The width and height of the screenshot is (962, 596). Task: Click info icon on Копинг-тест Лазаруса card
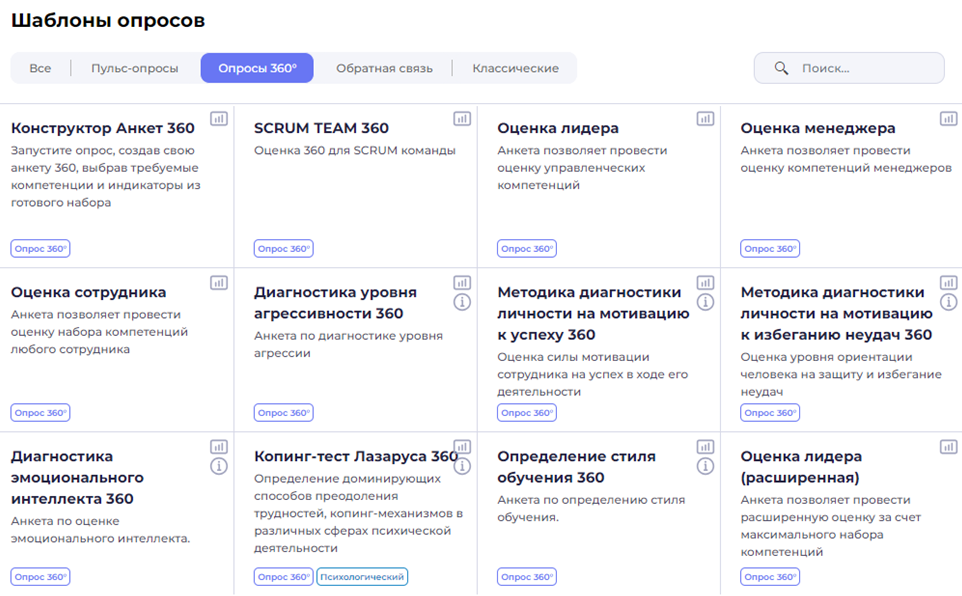coord(462,466)
